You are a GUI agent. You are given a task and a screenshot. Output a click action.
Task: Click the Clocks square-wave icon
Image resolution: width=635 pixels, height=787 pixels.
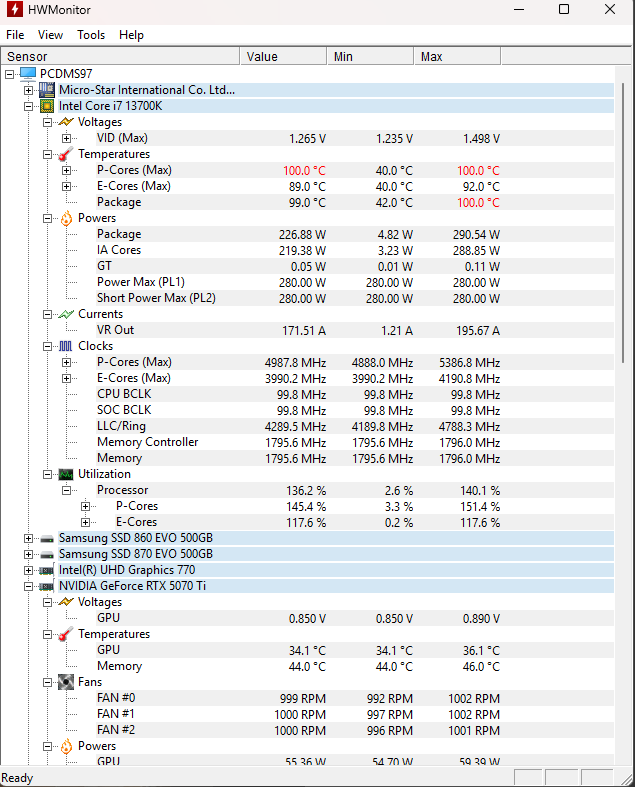point(66,346)
